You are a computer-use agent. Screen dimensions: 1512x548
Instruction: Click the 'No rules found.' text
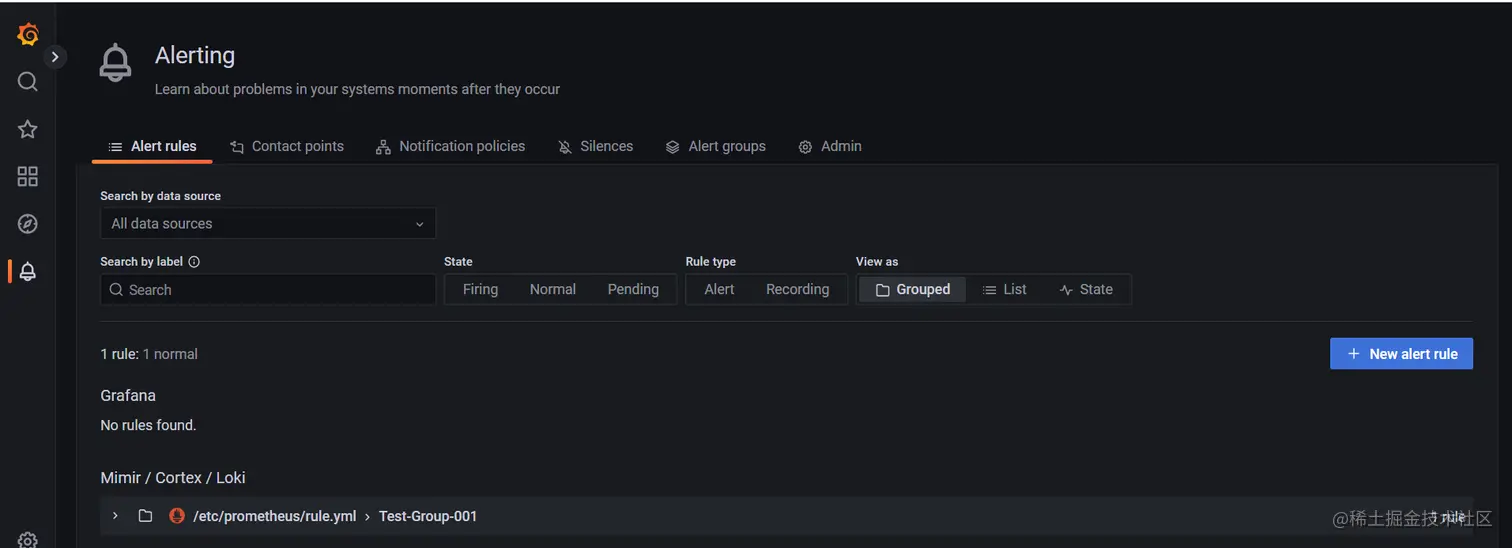(x=148, y=426)
